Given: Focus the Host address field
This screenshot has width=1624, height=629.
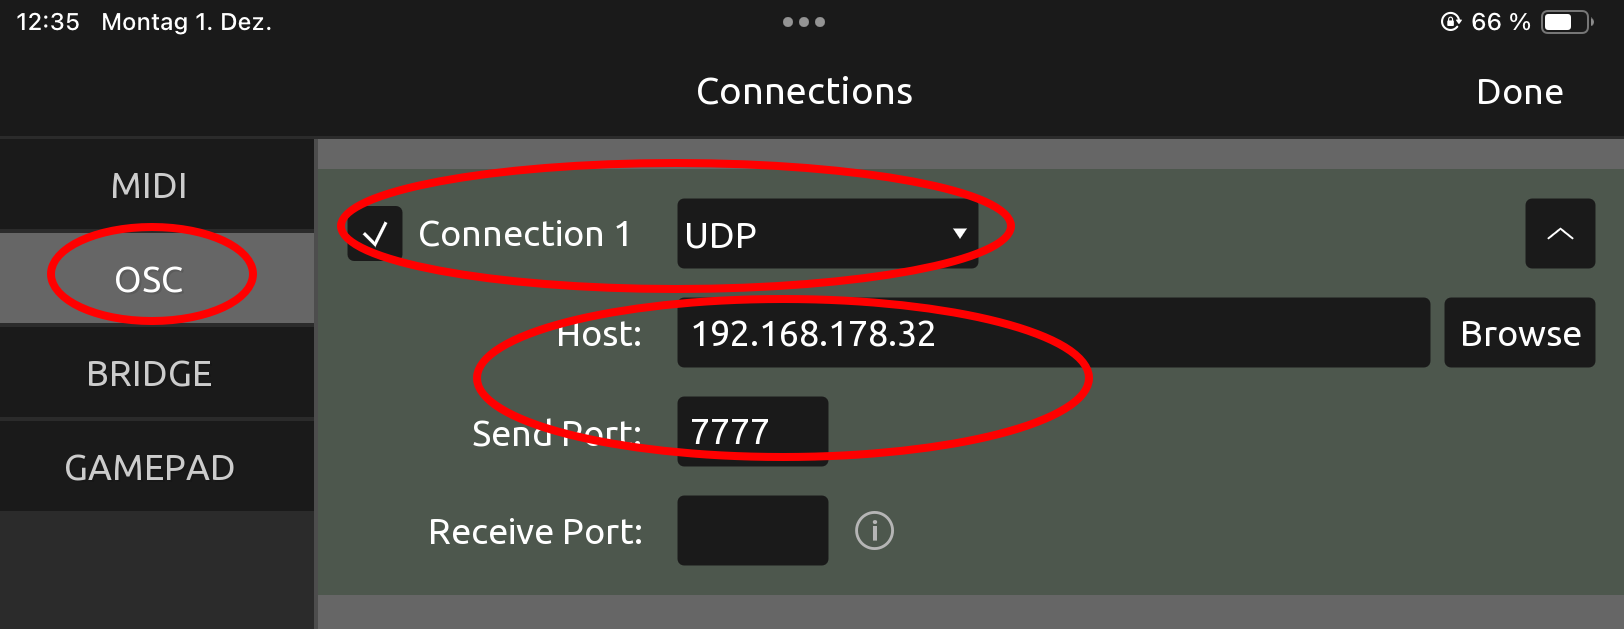Looking at the screenshot, I should [1053, 333].
